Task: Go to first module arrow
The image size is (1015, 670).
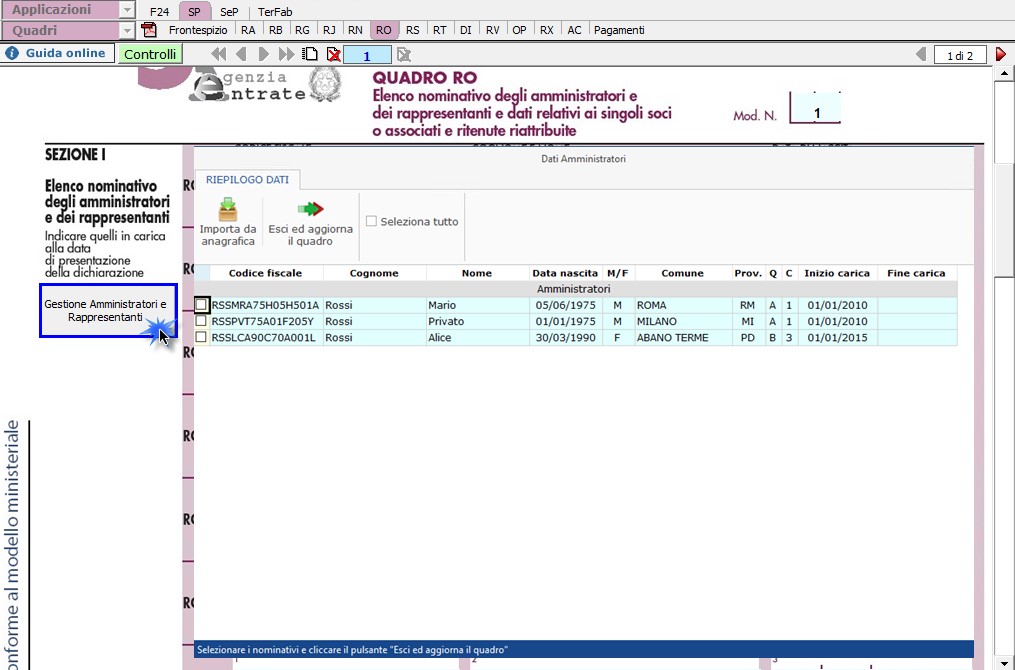Action: click(x=218, y=54)
